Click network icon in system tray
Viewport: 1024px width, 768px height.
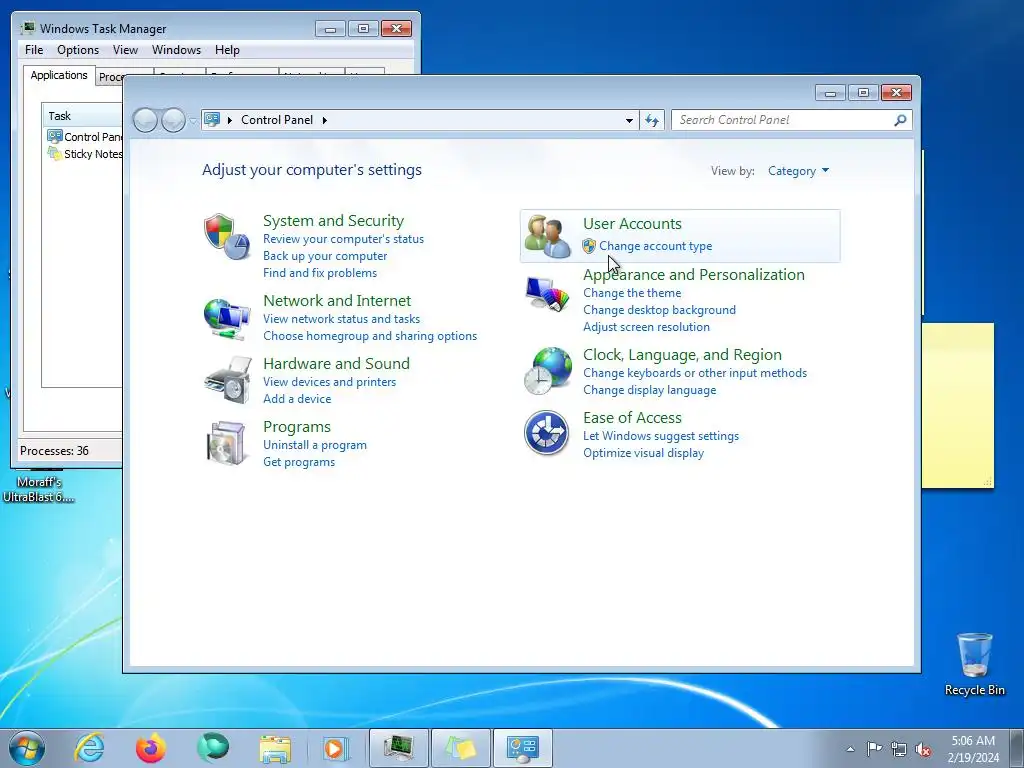pos(899,749)
